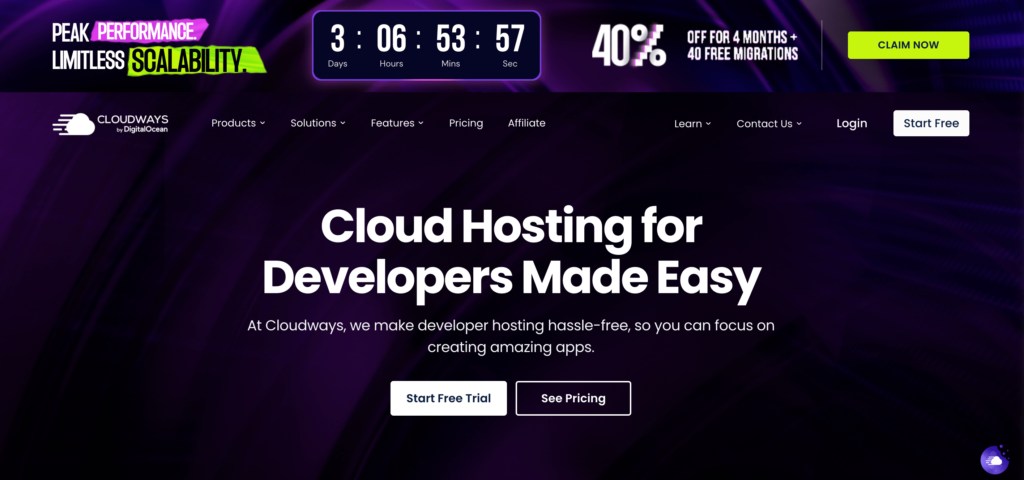The width and height of the screenshot is (1024, 480).
Task: Expand the Learn dropdown menu
Action: pos(692,123)
